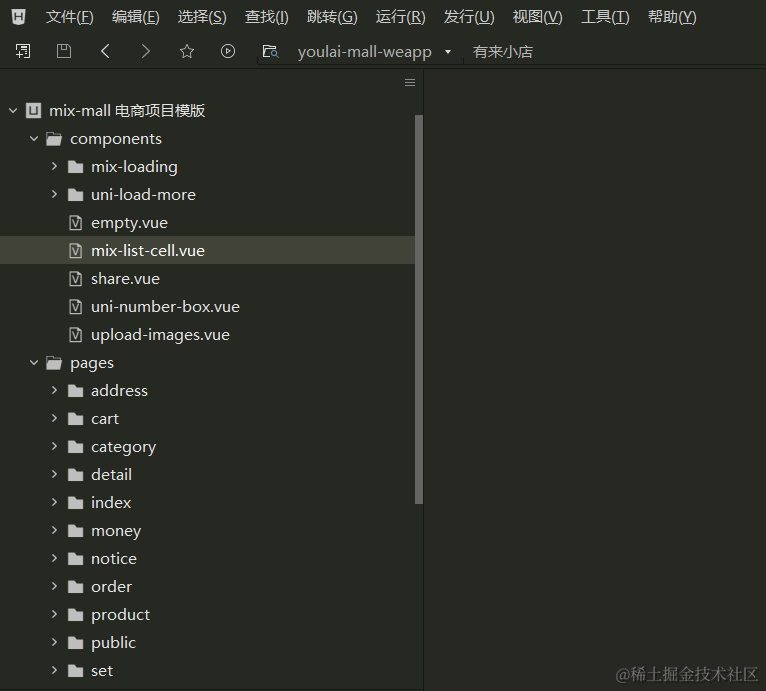
Task: Click the project tree vertical scrollbar
Action: tap(419, 309)
